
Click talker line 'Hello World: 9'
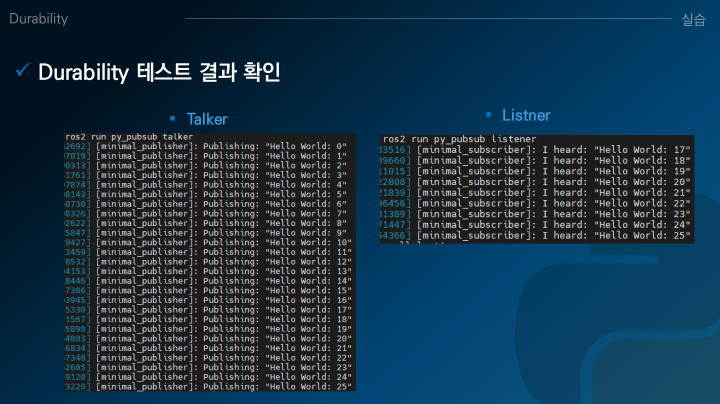(206, 233)
